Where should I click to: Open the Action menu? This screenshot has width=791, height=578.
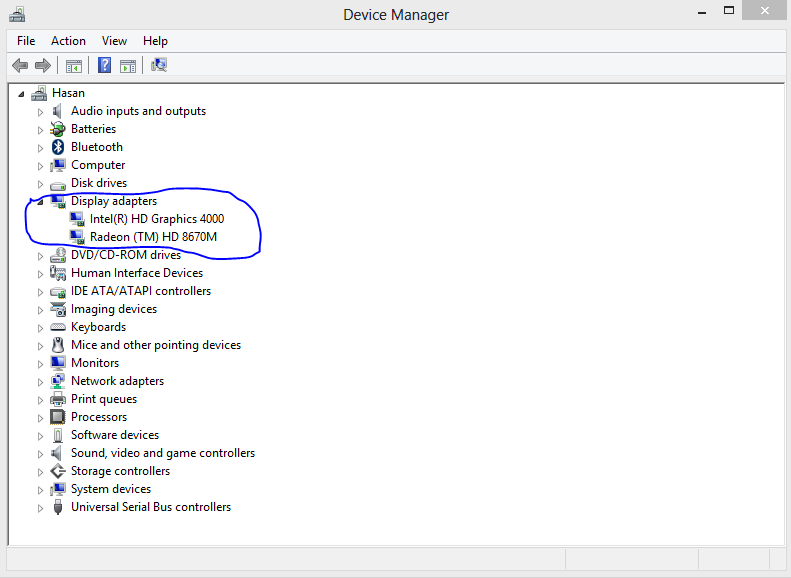(x=68, y=41)
